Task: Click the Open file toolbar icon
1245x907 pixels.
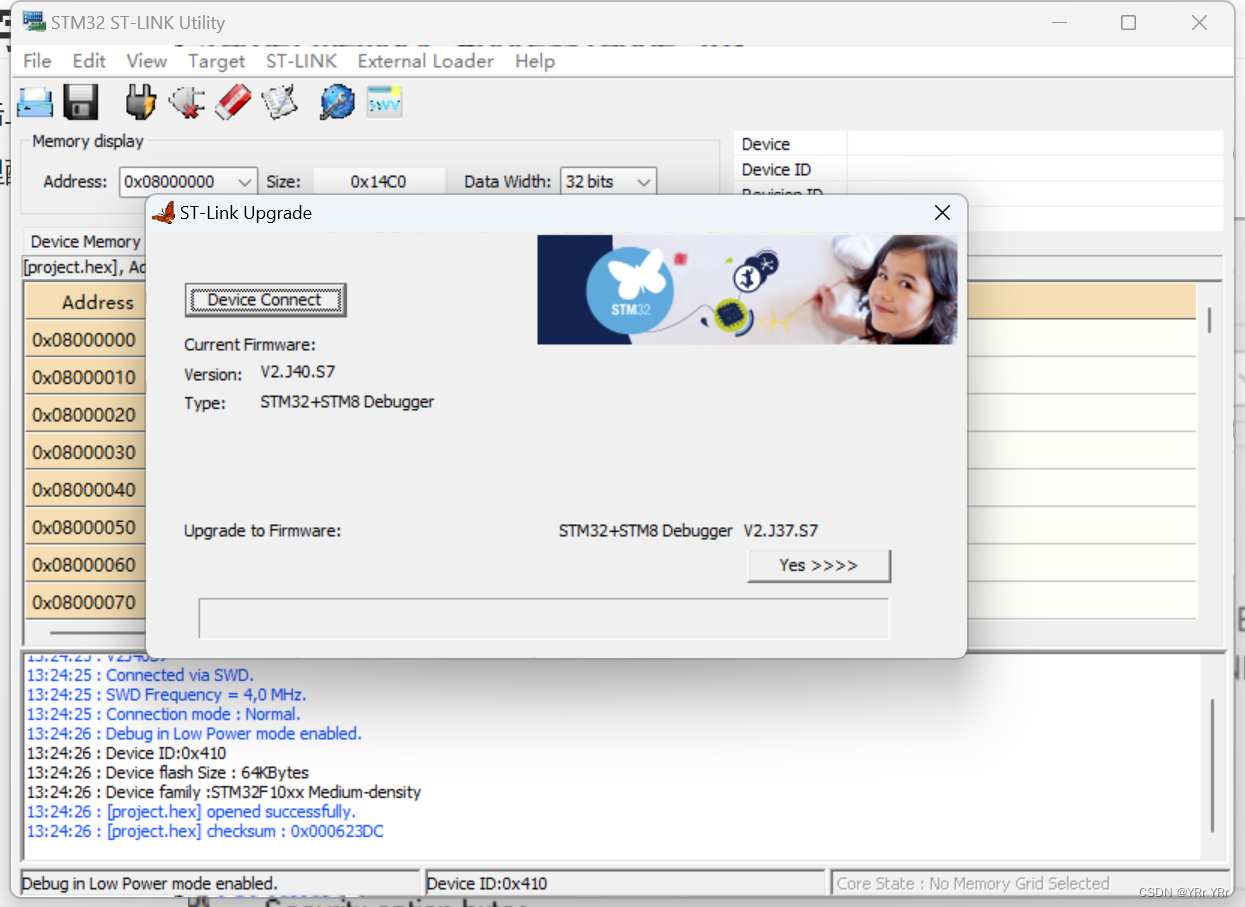Action: pyautogui.click(x=35, y=103)
